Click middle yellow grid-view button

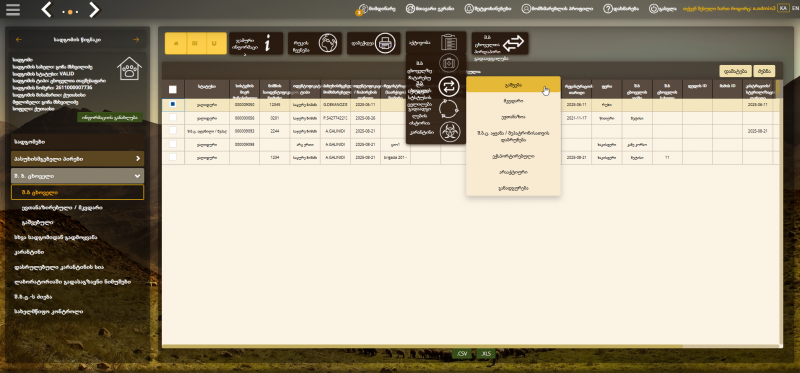(x=196, y=43)
